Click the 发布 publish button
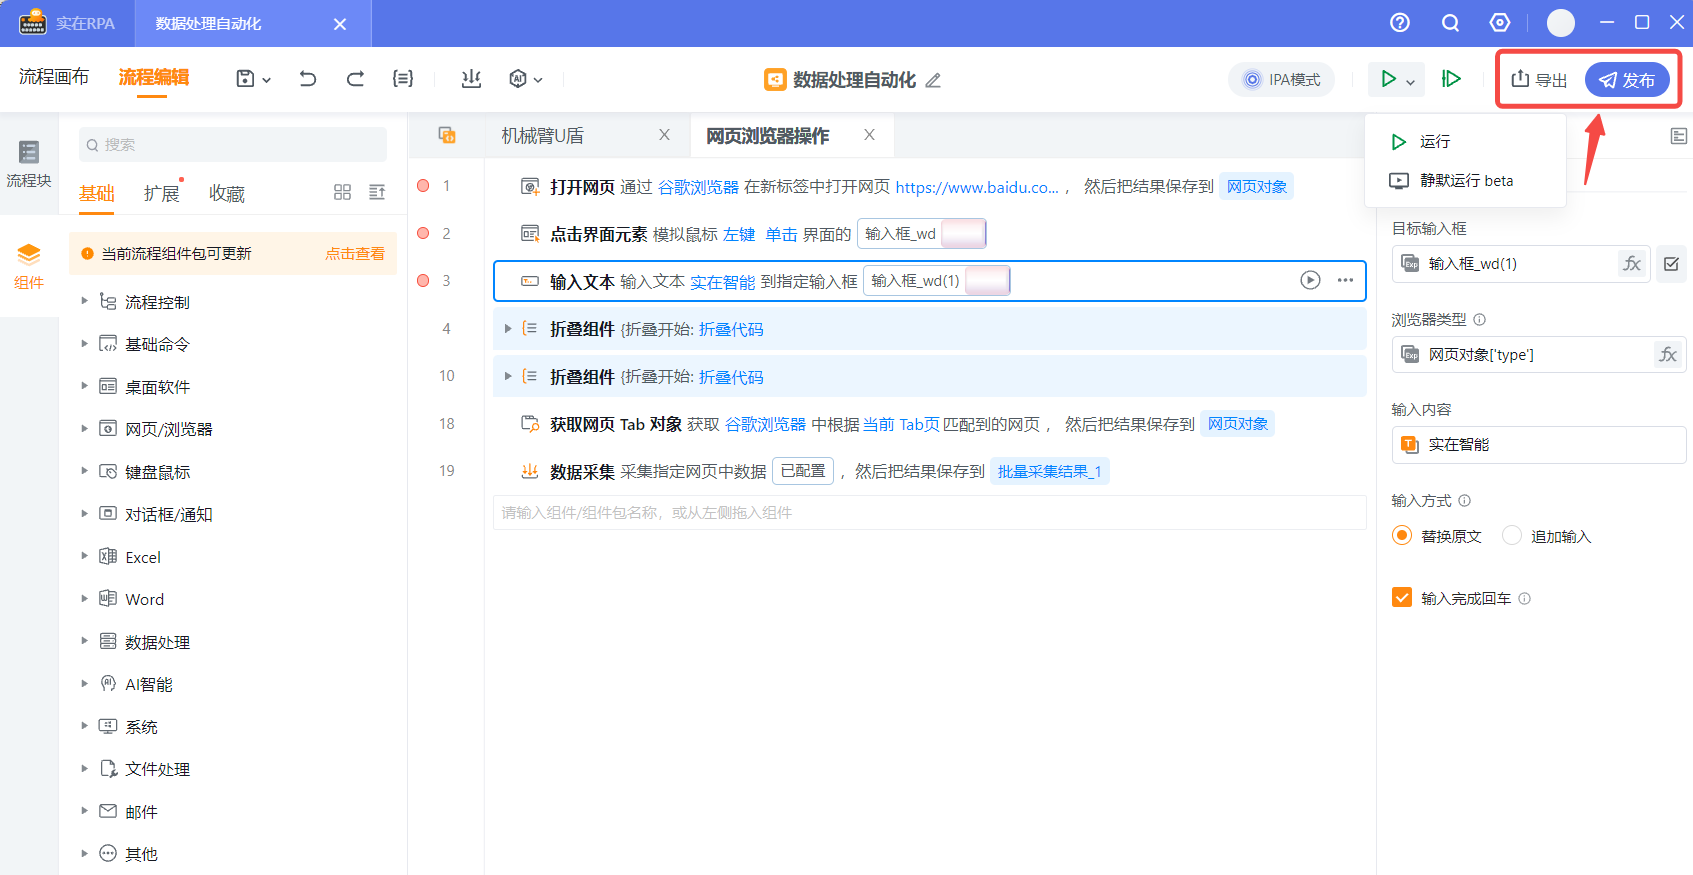Screen dimensions: 1693x875 point(1627,80)
